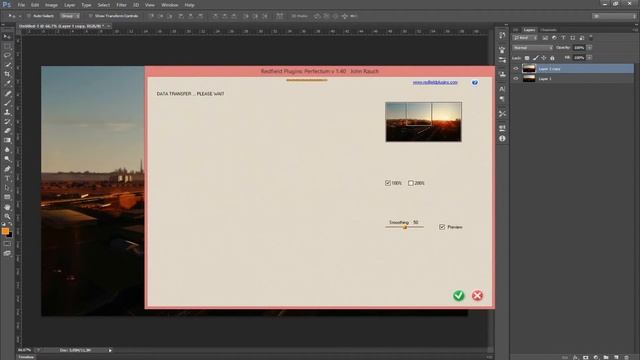Viewport: 640px width, 360px height.
Task: Select the Crop tool
Action: pos(7,74)
